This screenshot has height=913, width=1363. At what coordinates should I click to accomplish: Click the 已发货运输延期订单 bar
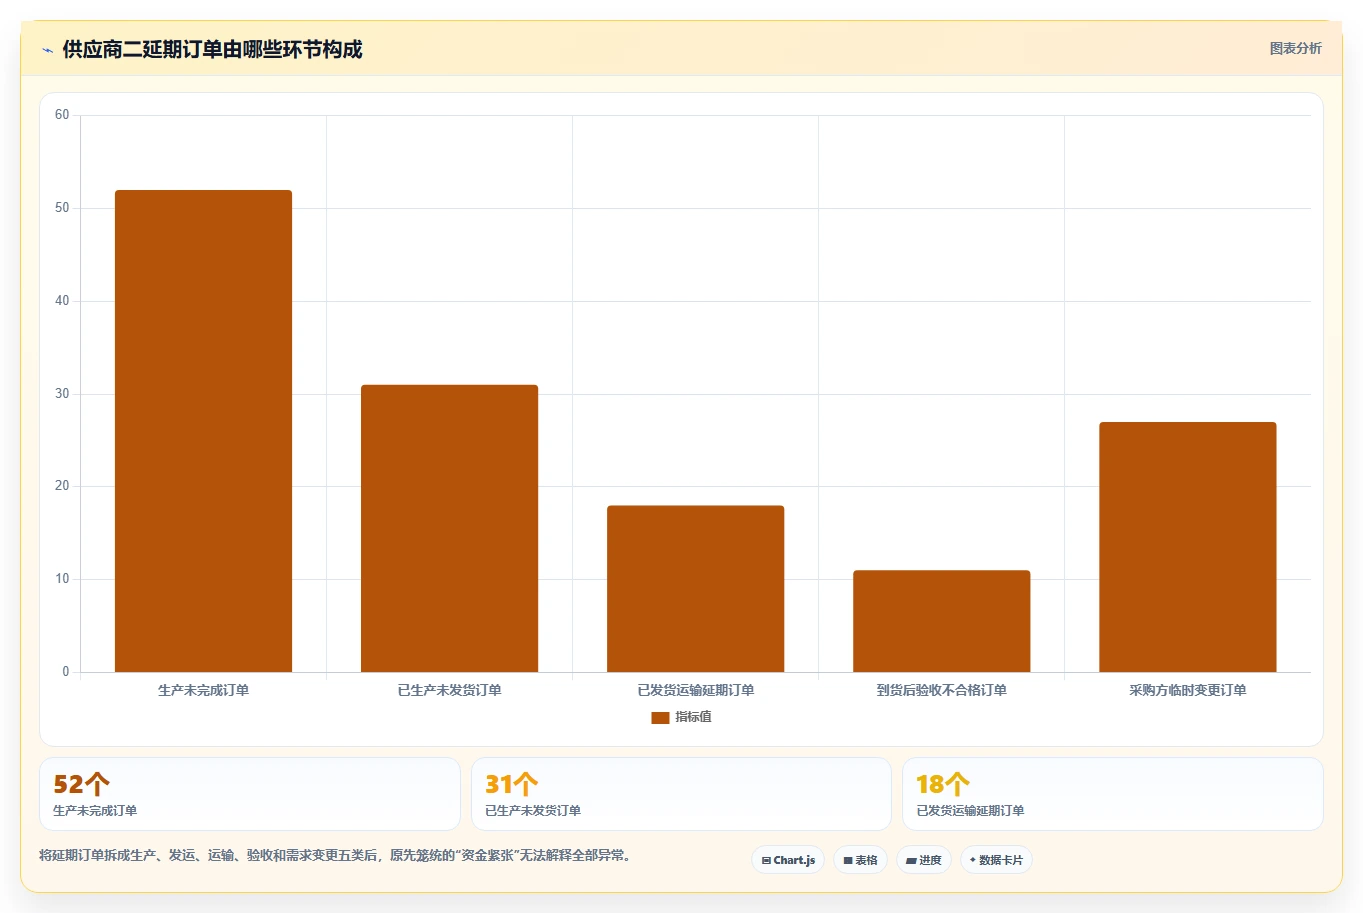[x=695, y=589]
